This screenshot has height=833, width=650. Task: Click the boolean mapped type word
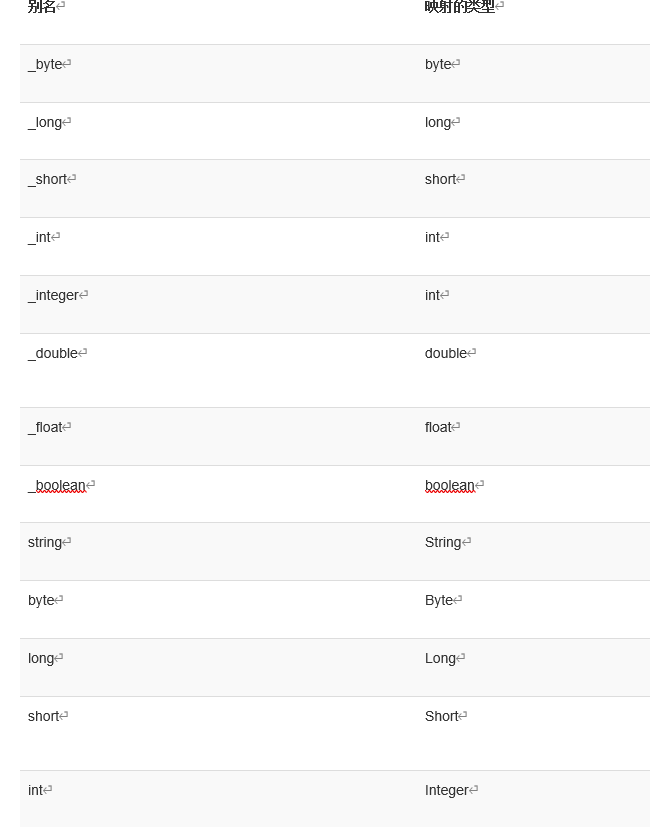[450, 486]
